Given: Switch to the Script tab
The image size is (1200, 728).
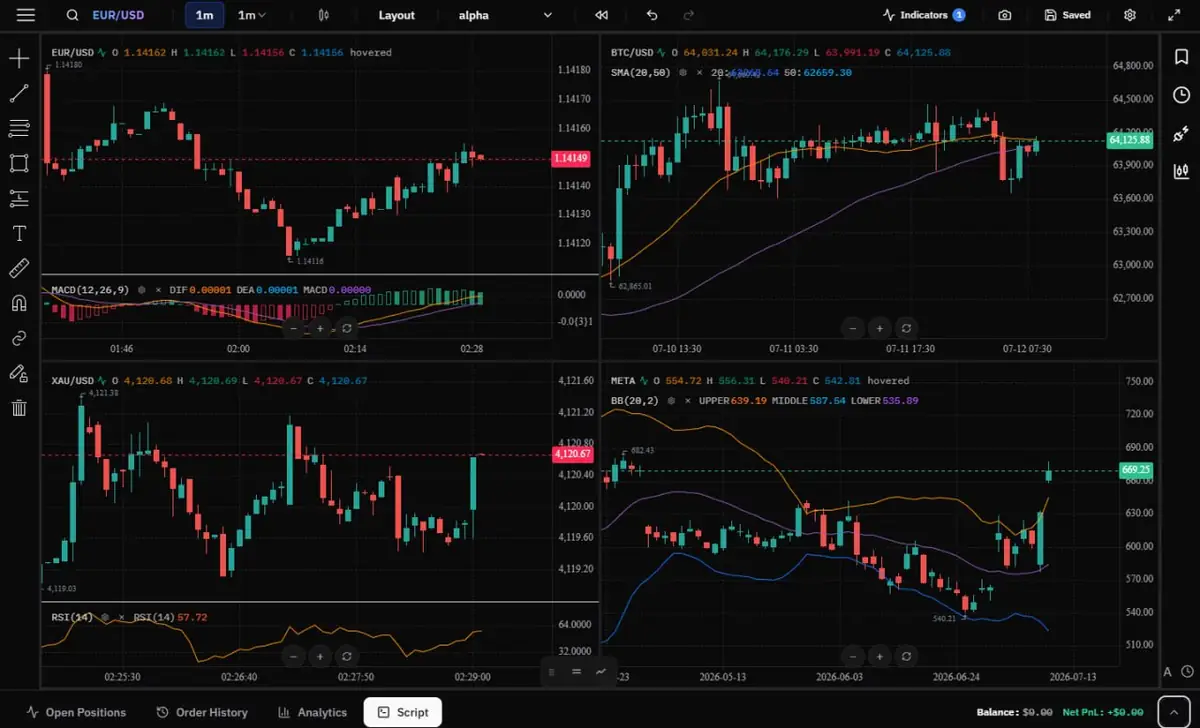Looking at the screenshot, I should pyautogui.click(x=403, y=712).
